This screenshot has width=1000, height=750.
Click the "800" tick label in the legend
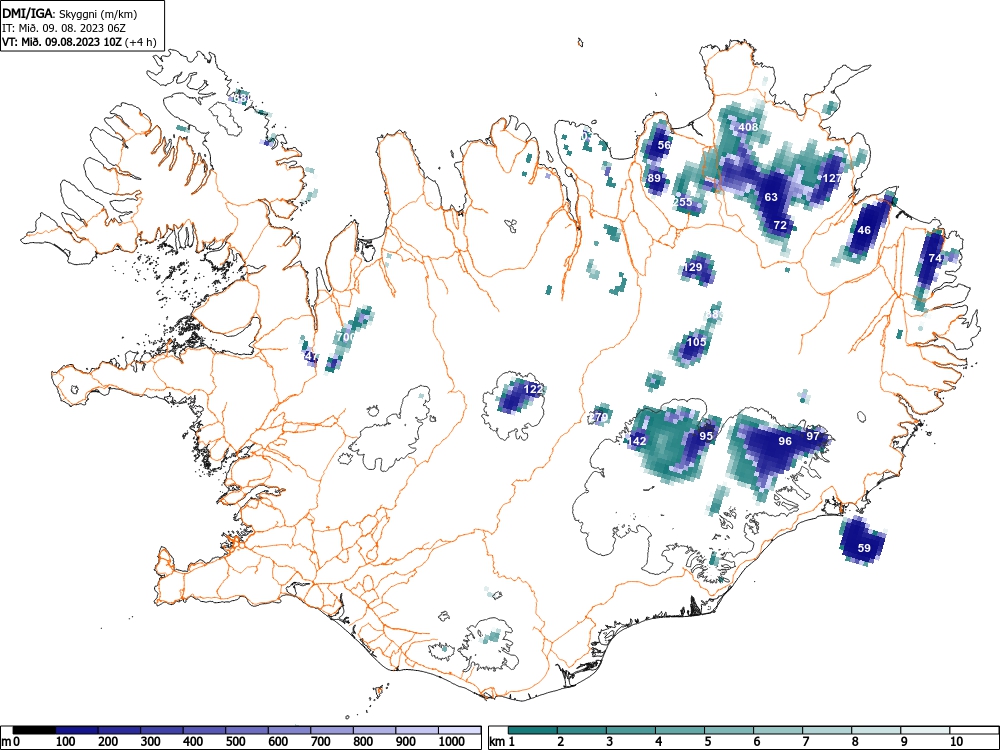pyautogui.click(x=363, y=742)
